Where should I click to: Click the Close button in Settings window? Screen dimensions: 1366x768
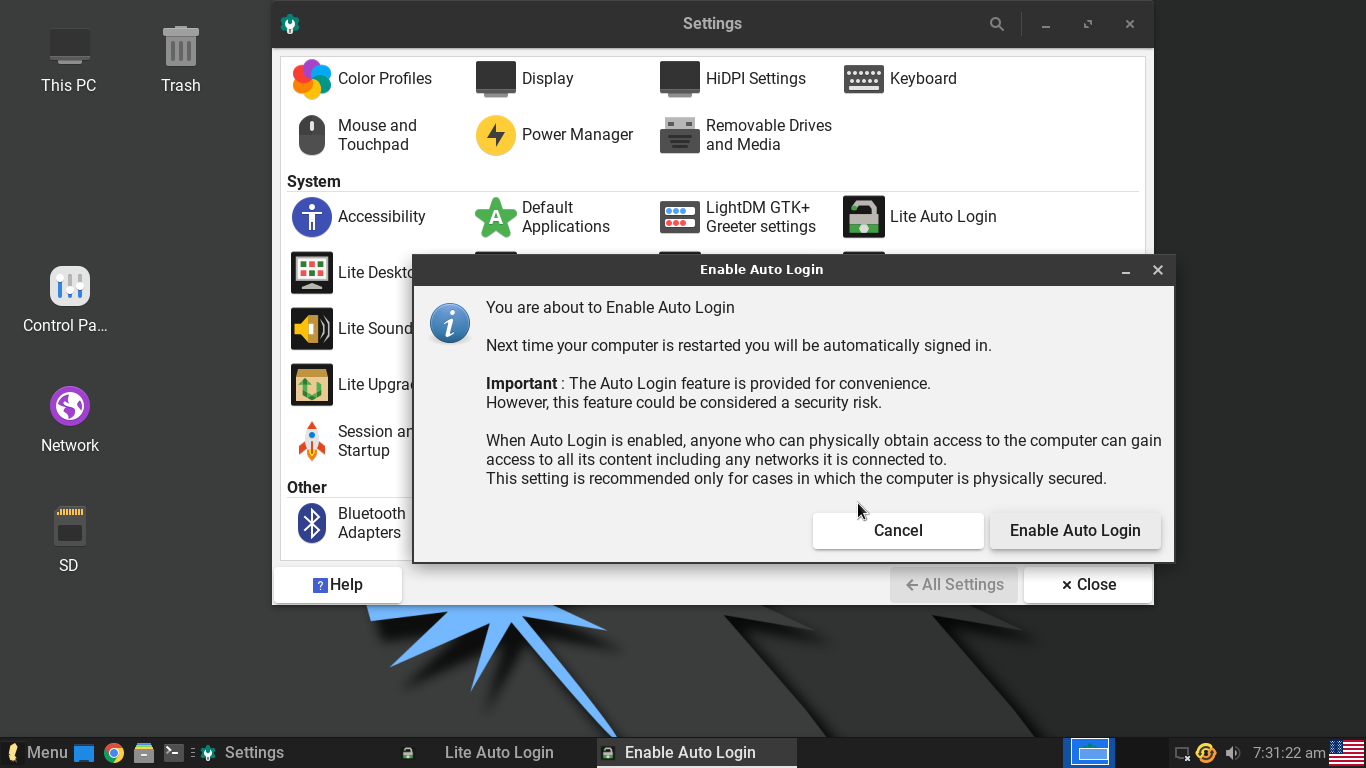1088,585
